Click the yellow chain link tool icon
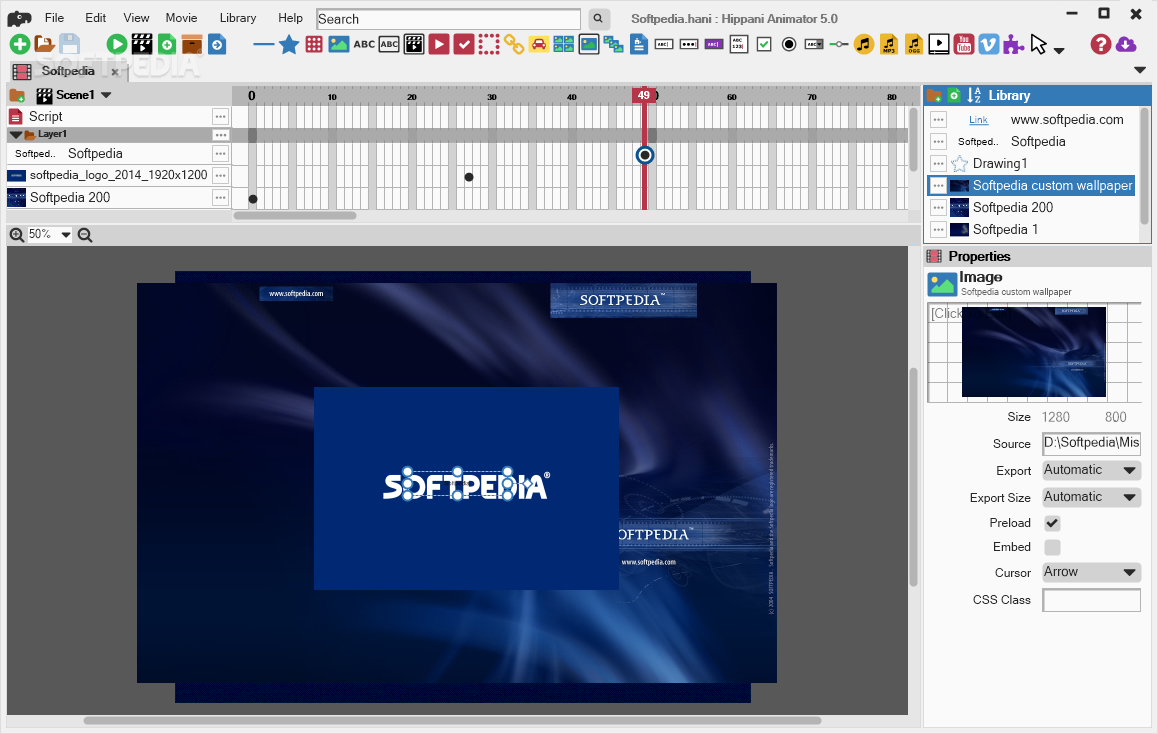Screen dimensions: 1158x734 [x=514, y=44]
